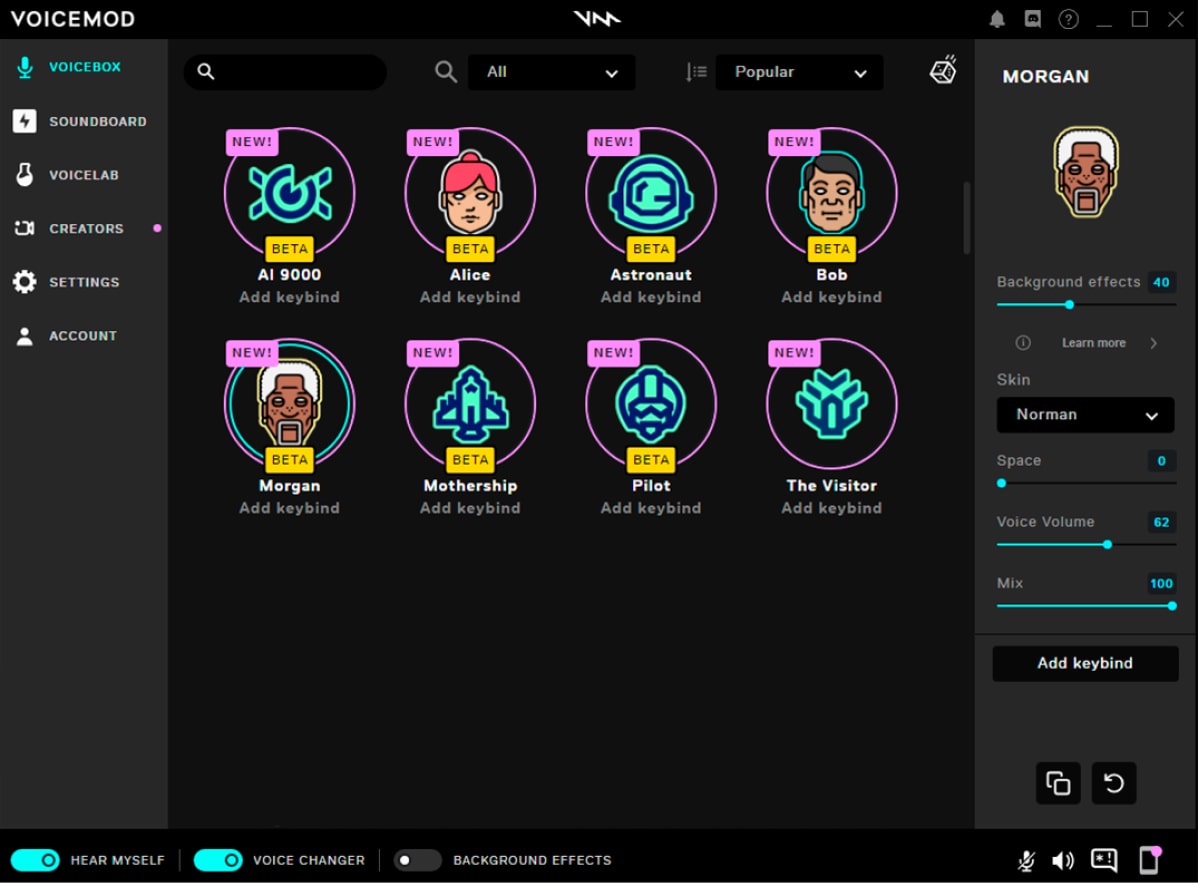The height and width of the screenshot is (883, 1198).
Task: Open the notifications bell
Action: (x=997, y=19)
